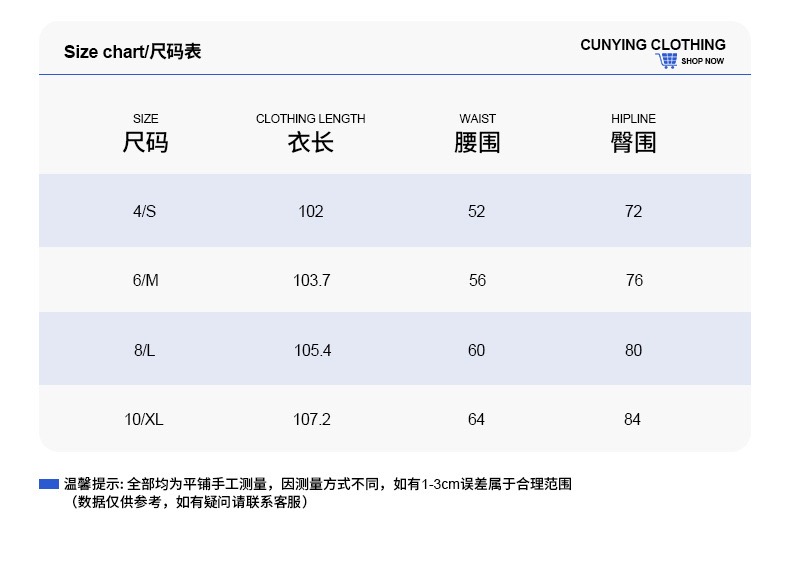Select the SIZE 尺码 column header

(145, 133)
